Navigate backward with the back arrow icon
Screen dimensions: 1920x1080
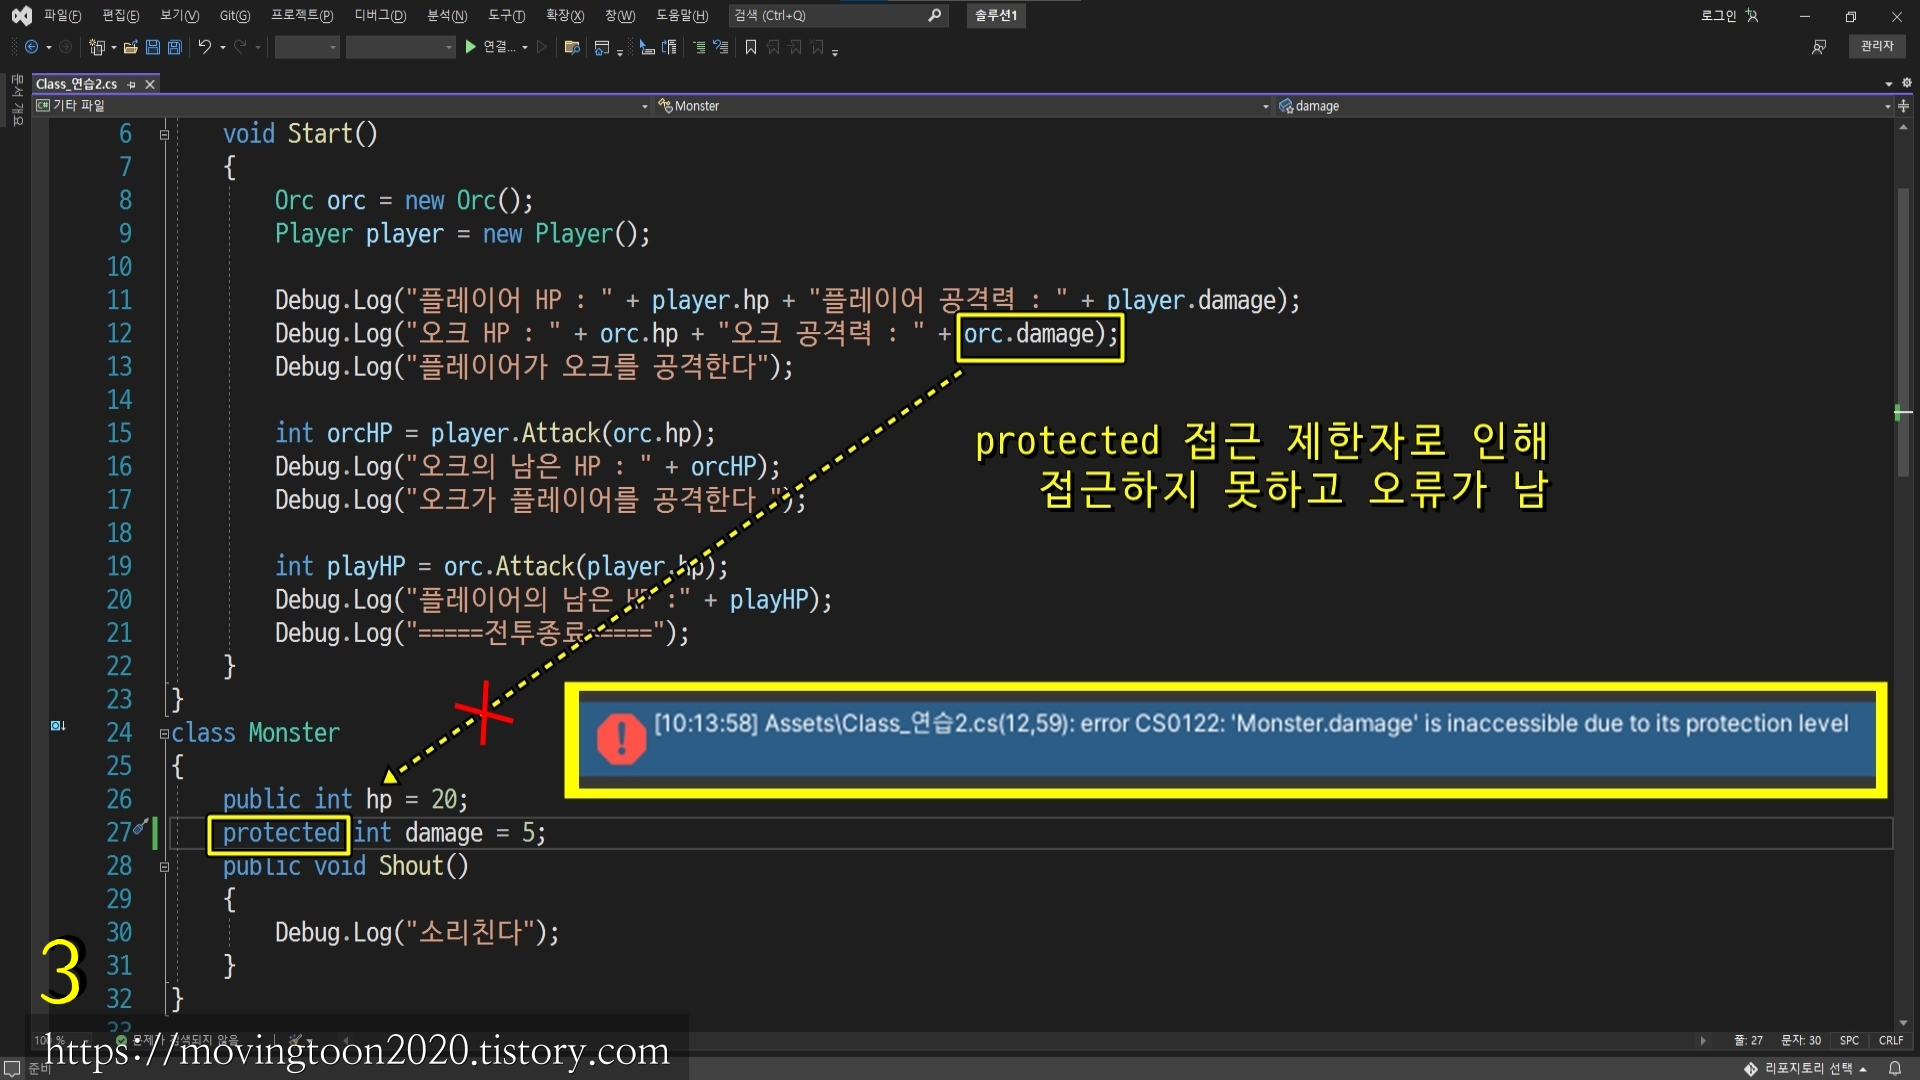32,47
